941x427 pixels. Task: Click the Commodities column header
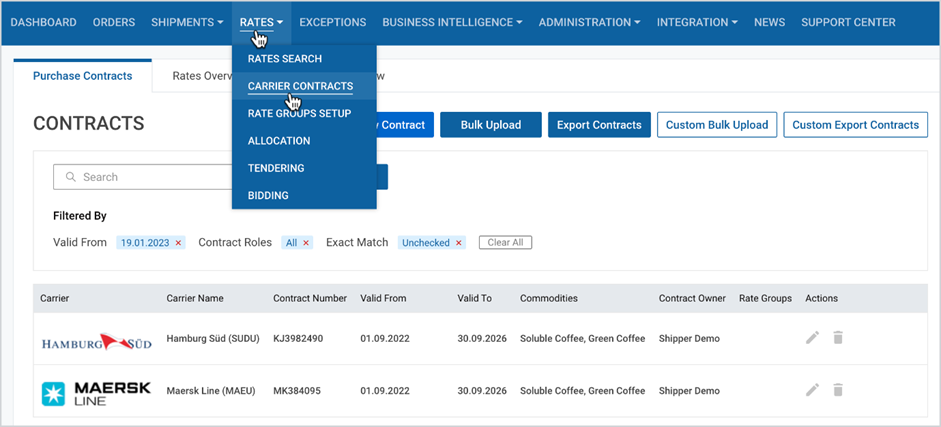pyautogui.click(x=549, y=298)
